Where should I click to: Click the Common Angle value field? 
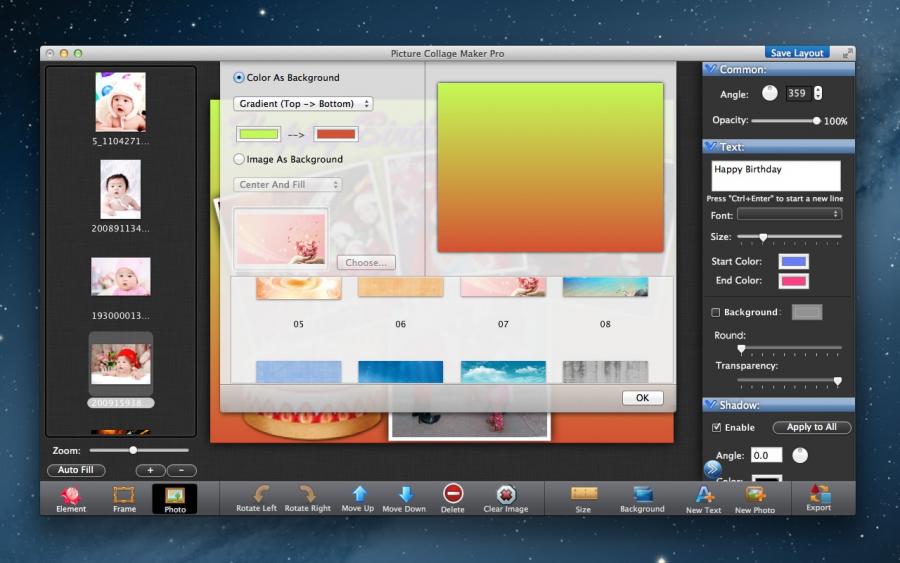pos(798,93)
